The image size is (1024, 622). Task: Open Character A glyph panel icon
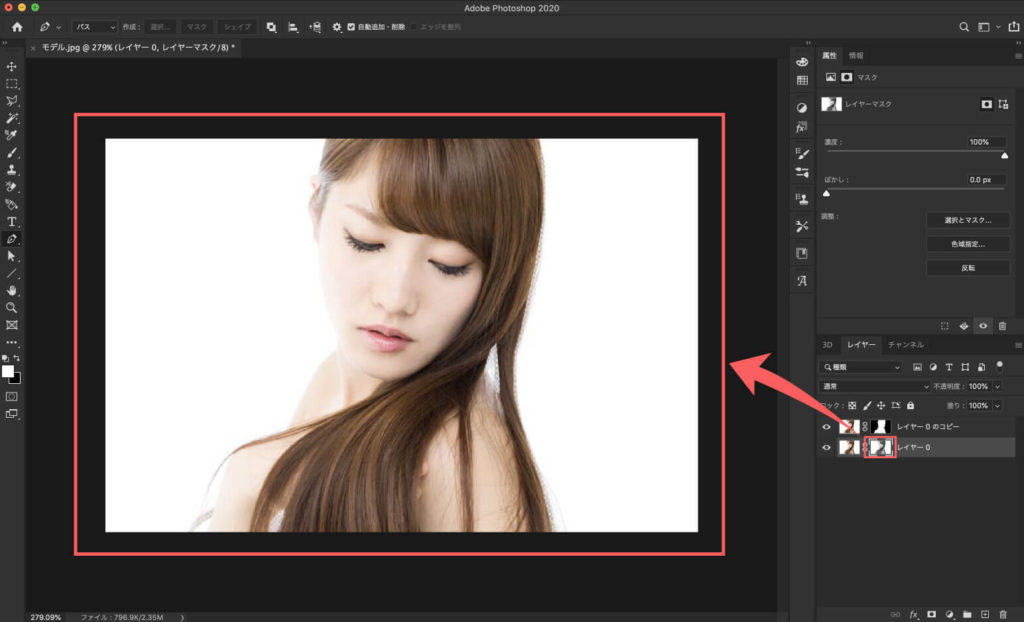tap(802, 280)
